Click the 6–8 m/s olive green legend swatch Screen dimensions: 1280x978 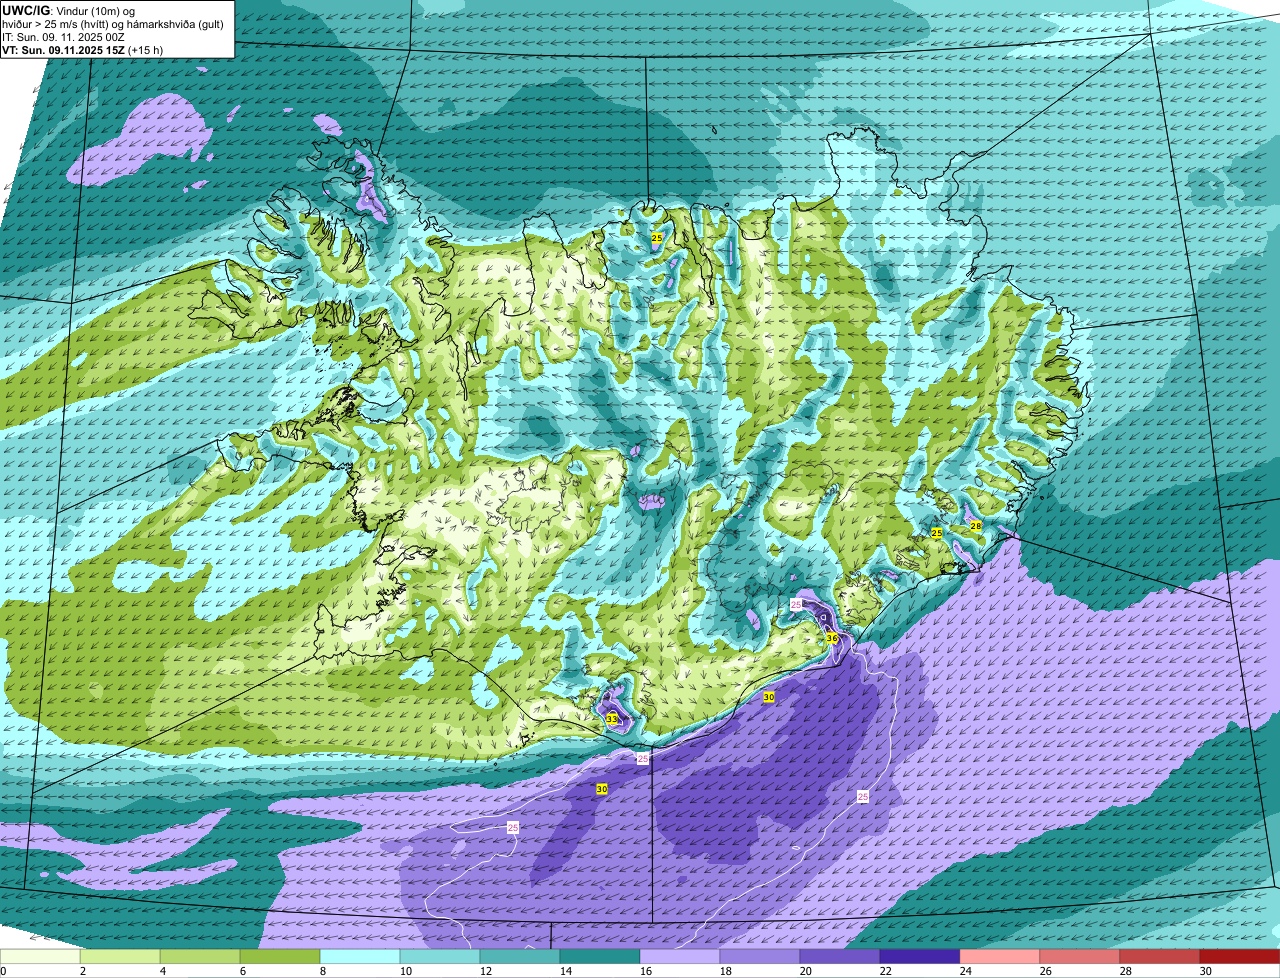coord(280,957)
